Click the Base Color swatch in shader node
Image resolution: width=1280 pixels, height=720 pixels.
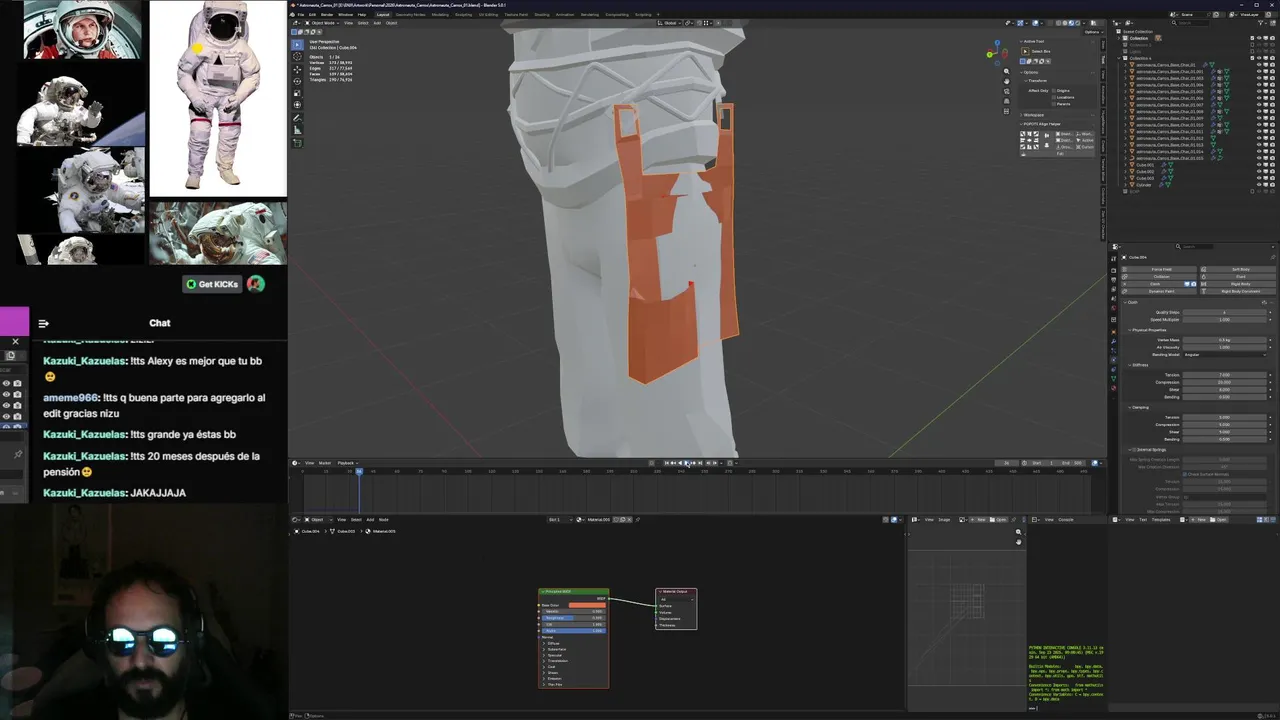point(587,605)
